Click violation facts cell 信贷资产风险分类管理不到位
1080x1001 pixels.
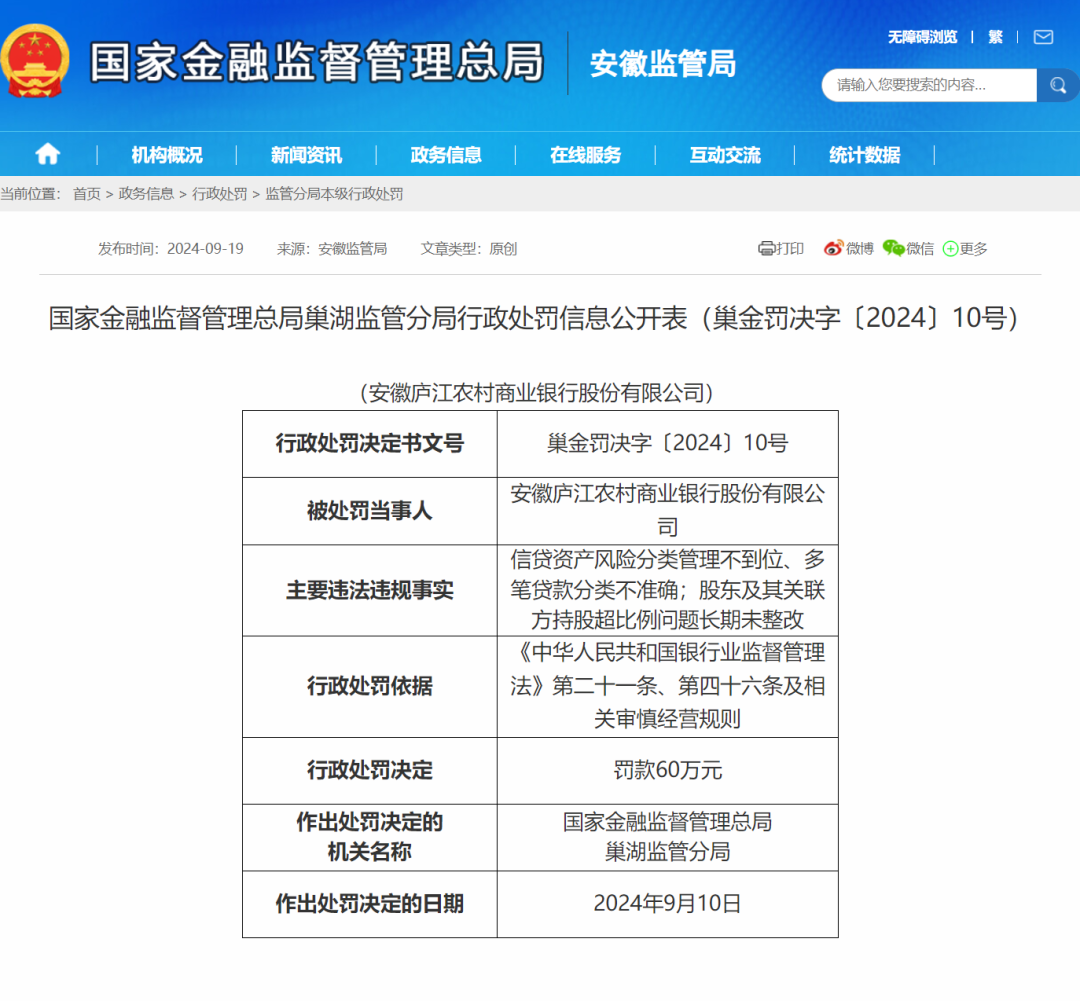[x=667, y=590]
